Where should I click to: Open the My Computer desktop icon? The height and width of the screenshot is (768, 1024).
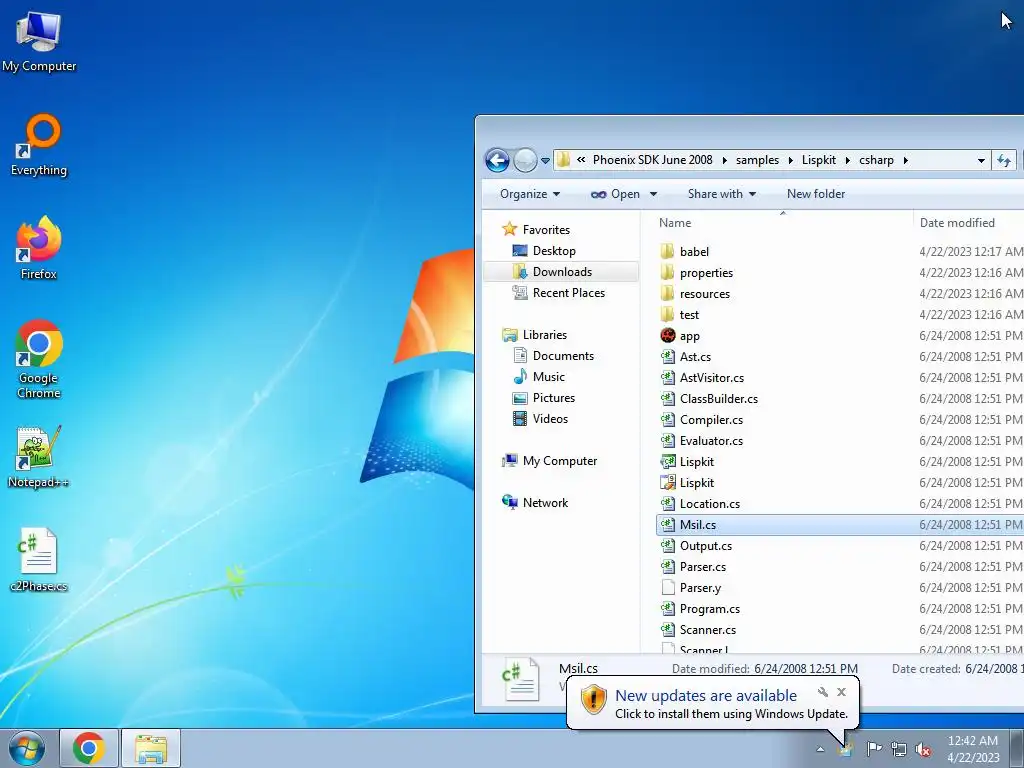pyautogui.click(x=39, y=42)
